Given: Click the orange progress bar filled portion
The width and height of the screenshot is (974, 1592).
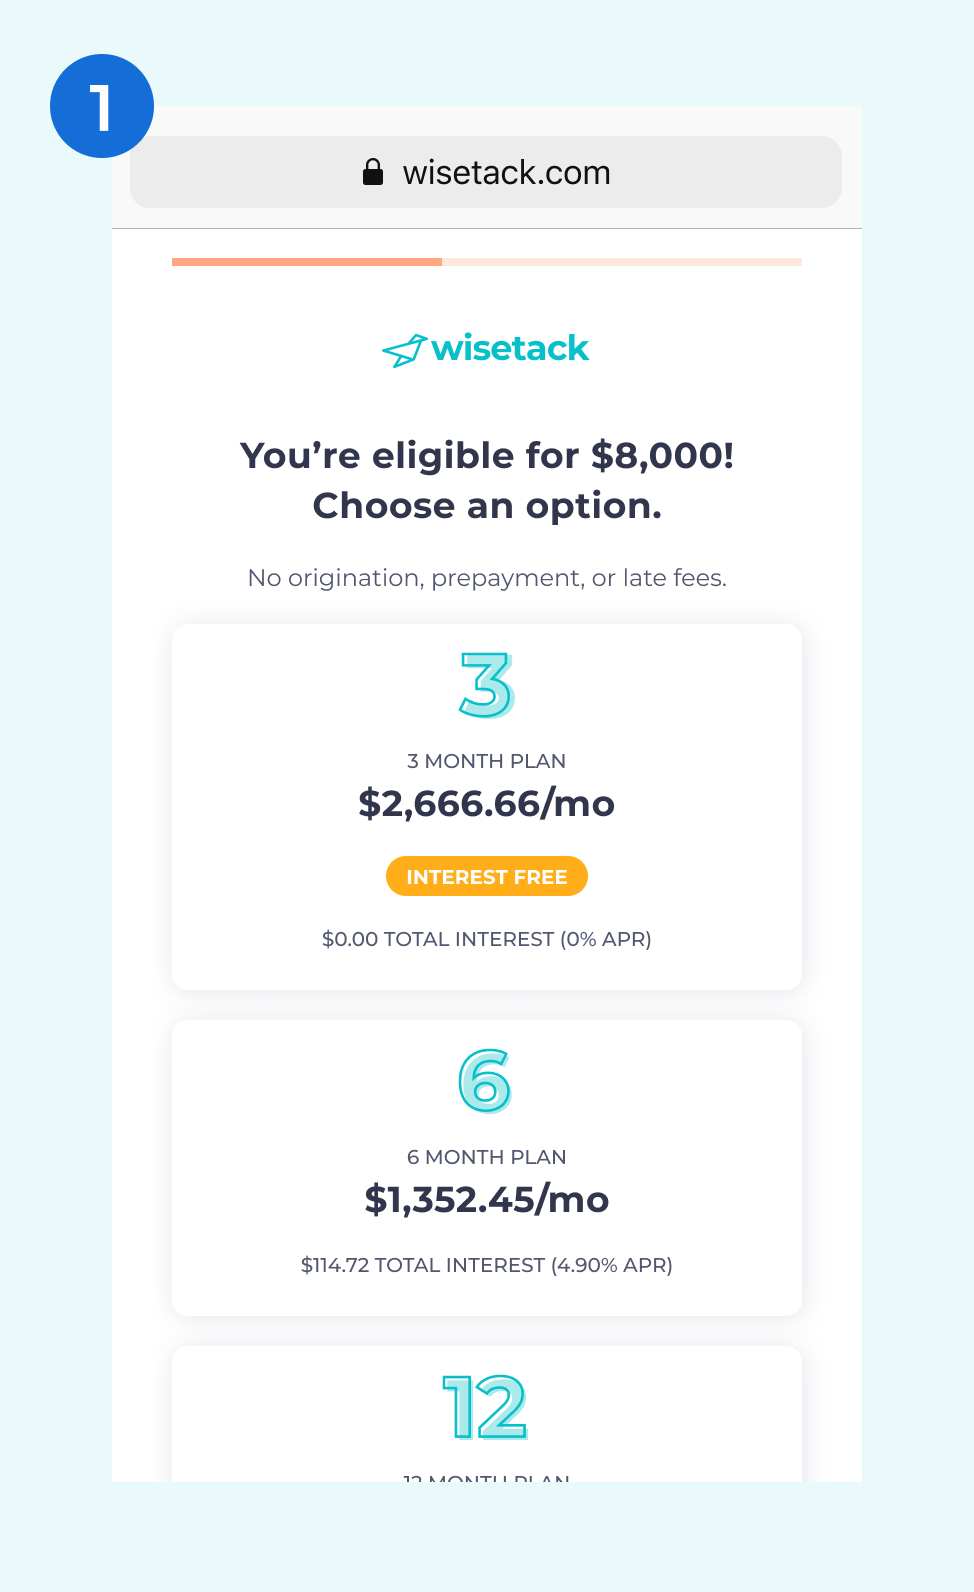Looking at the screenshot, I should 307,262.
